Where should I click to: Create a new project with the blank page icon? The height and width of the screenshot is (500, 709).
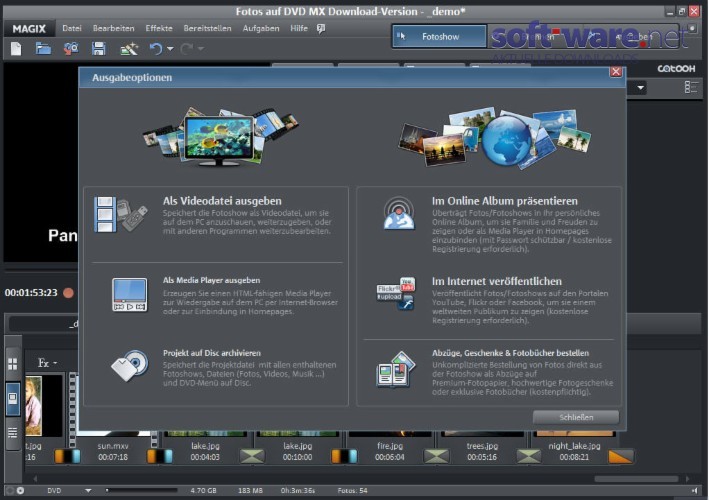pos(16,48)
